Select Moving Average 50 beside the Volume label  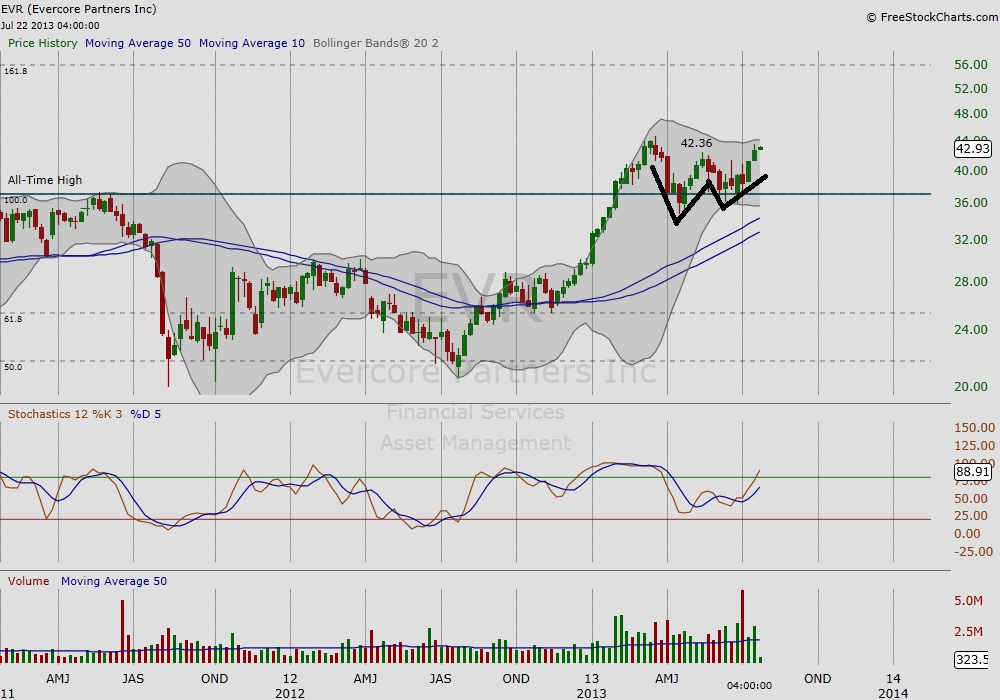click(x=114, y=581)
